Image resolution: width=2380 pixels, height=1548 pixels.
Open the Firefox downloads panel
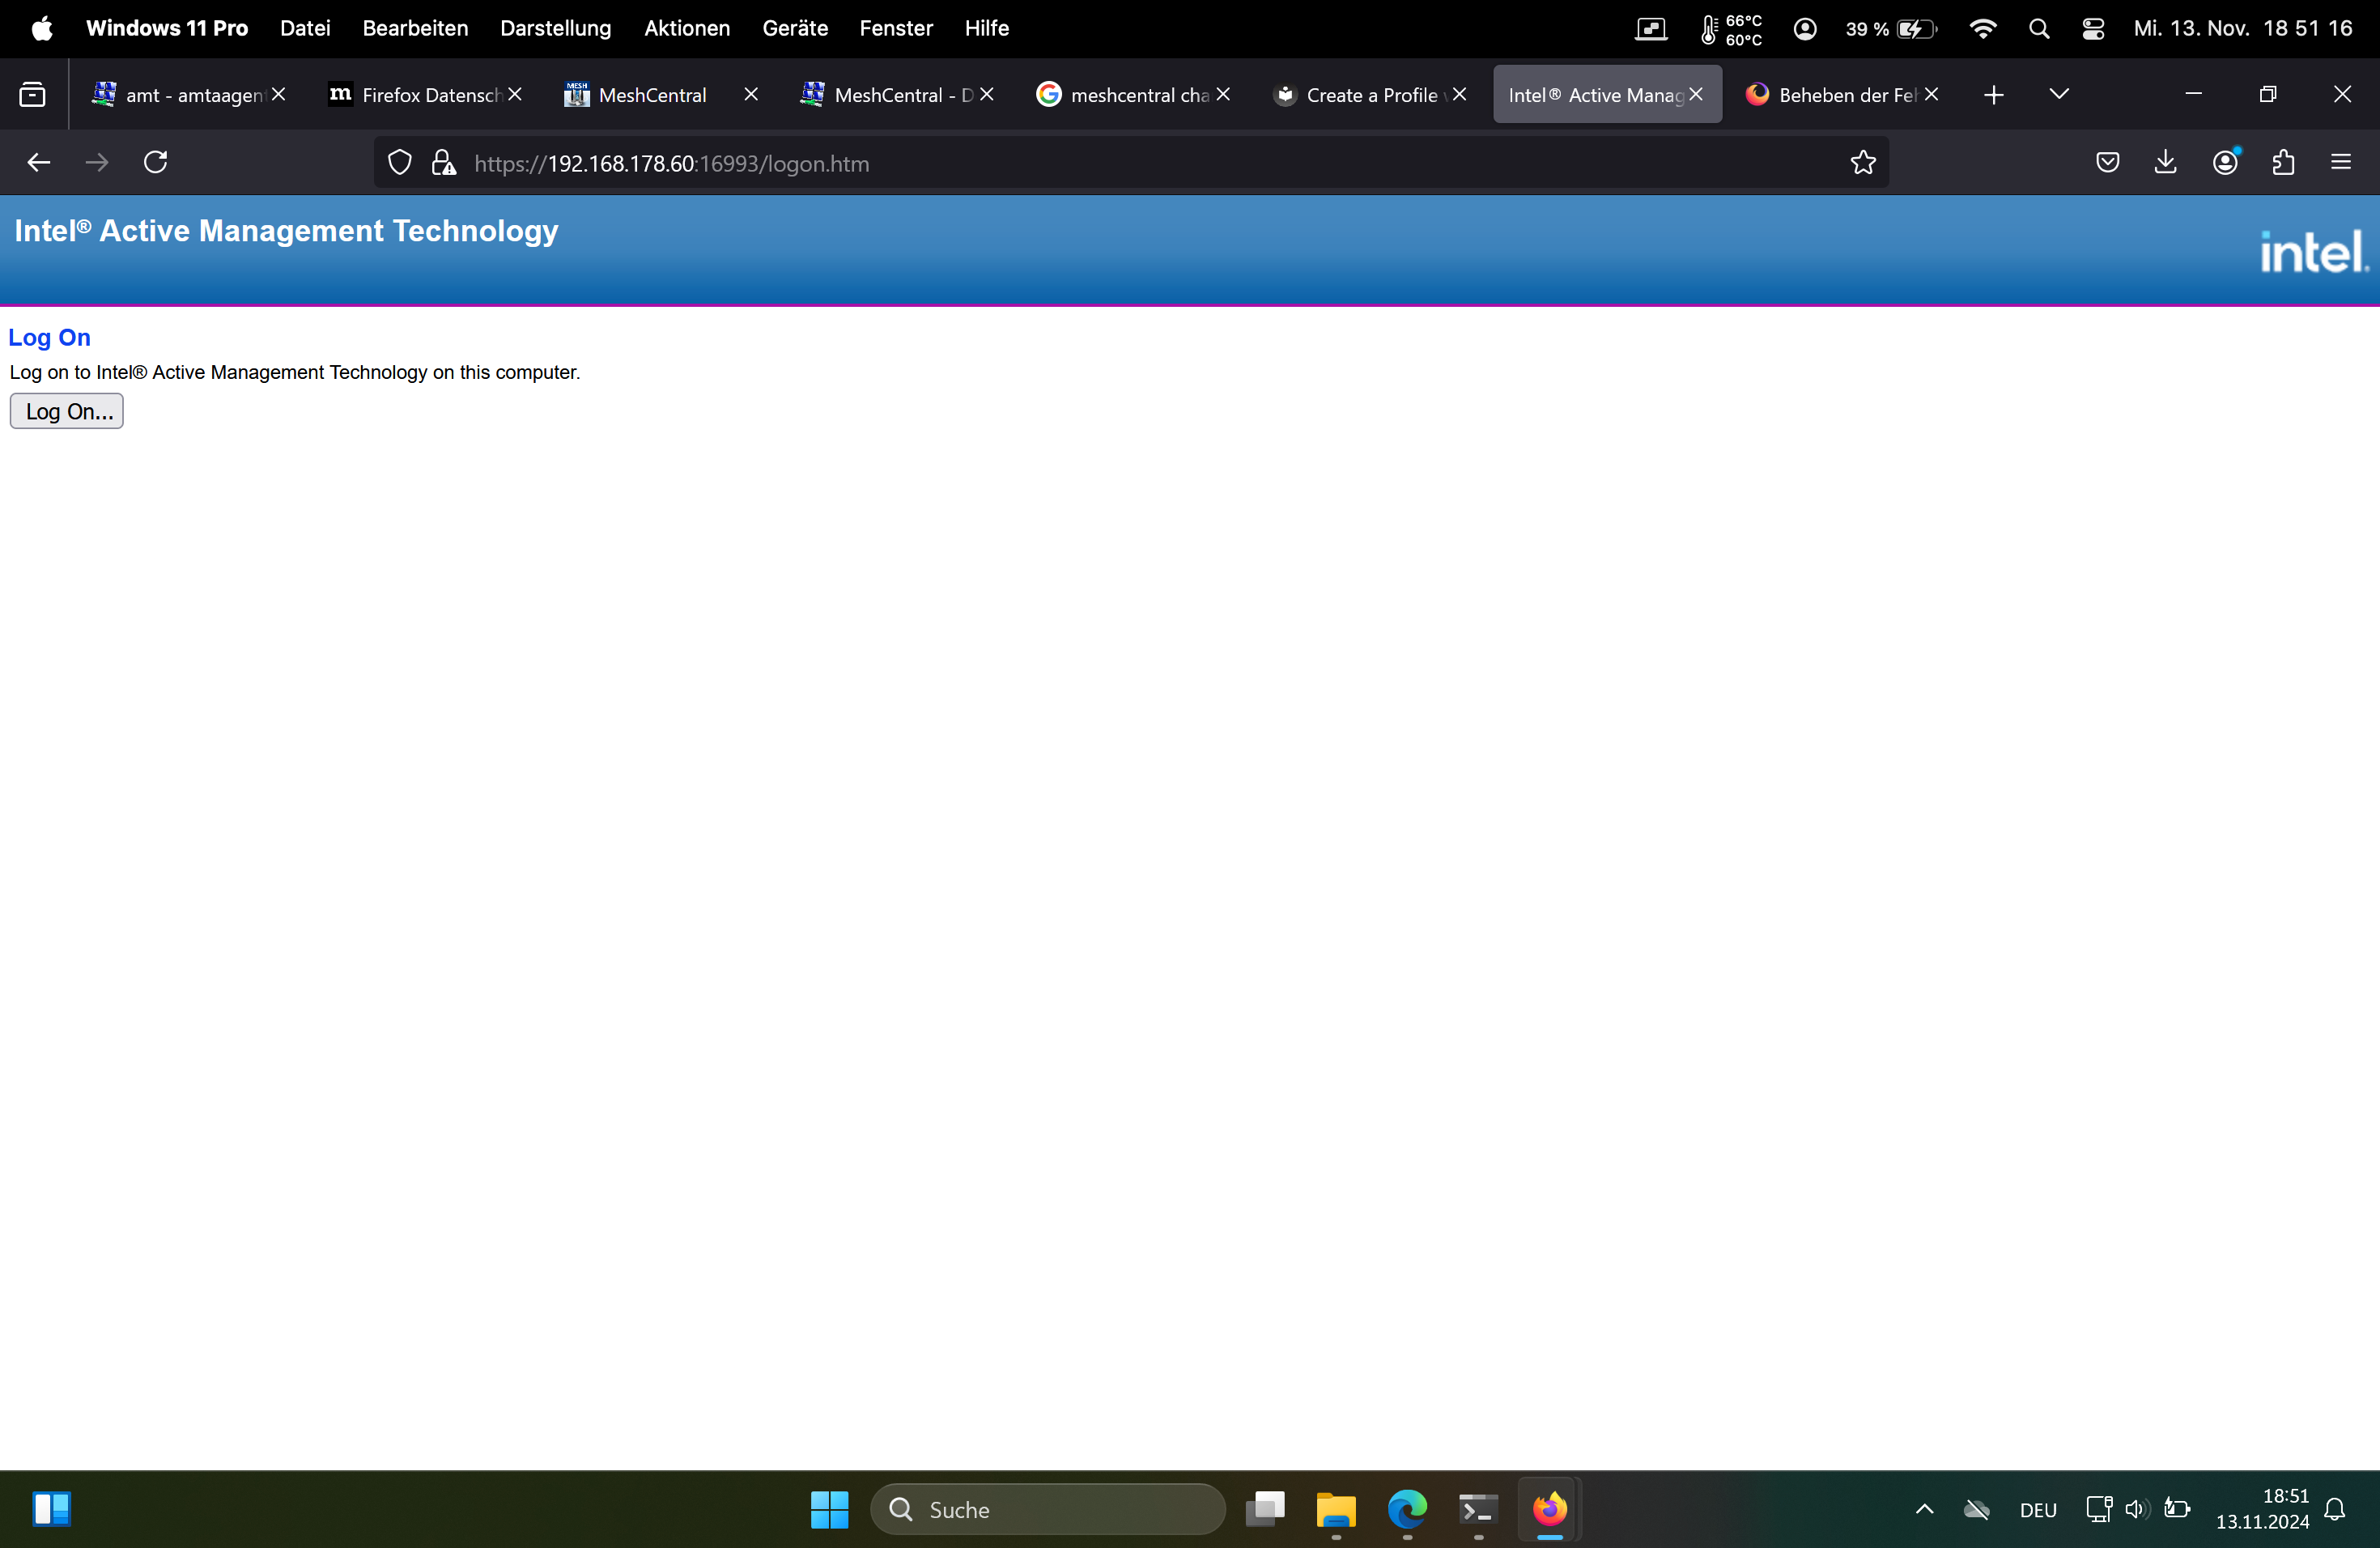point(2165,162)
